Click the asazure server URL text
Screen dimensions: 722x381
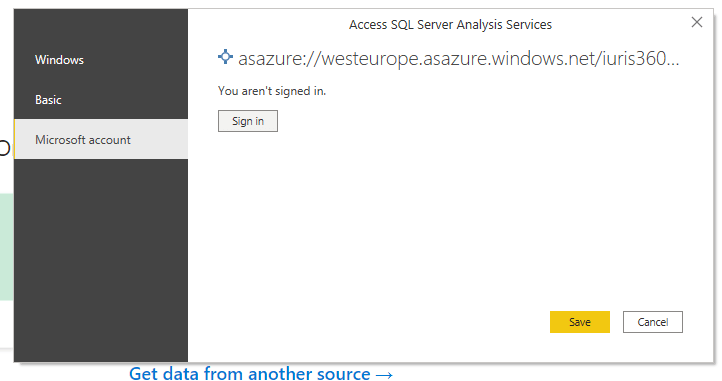(x=458, y=59)
